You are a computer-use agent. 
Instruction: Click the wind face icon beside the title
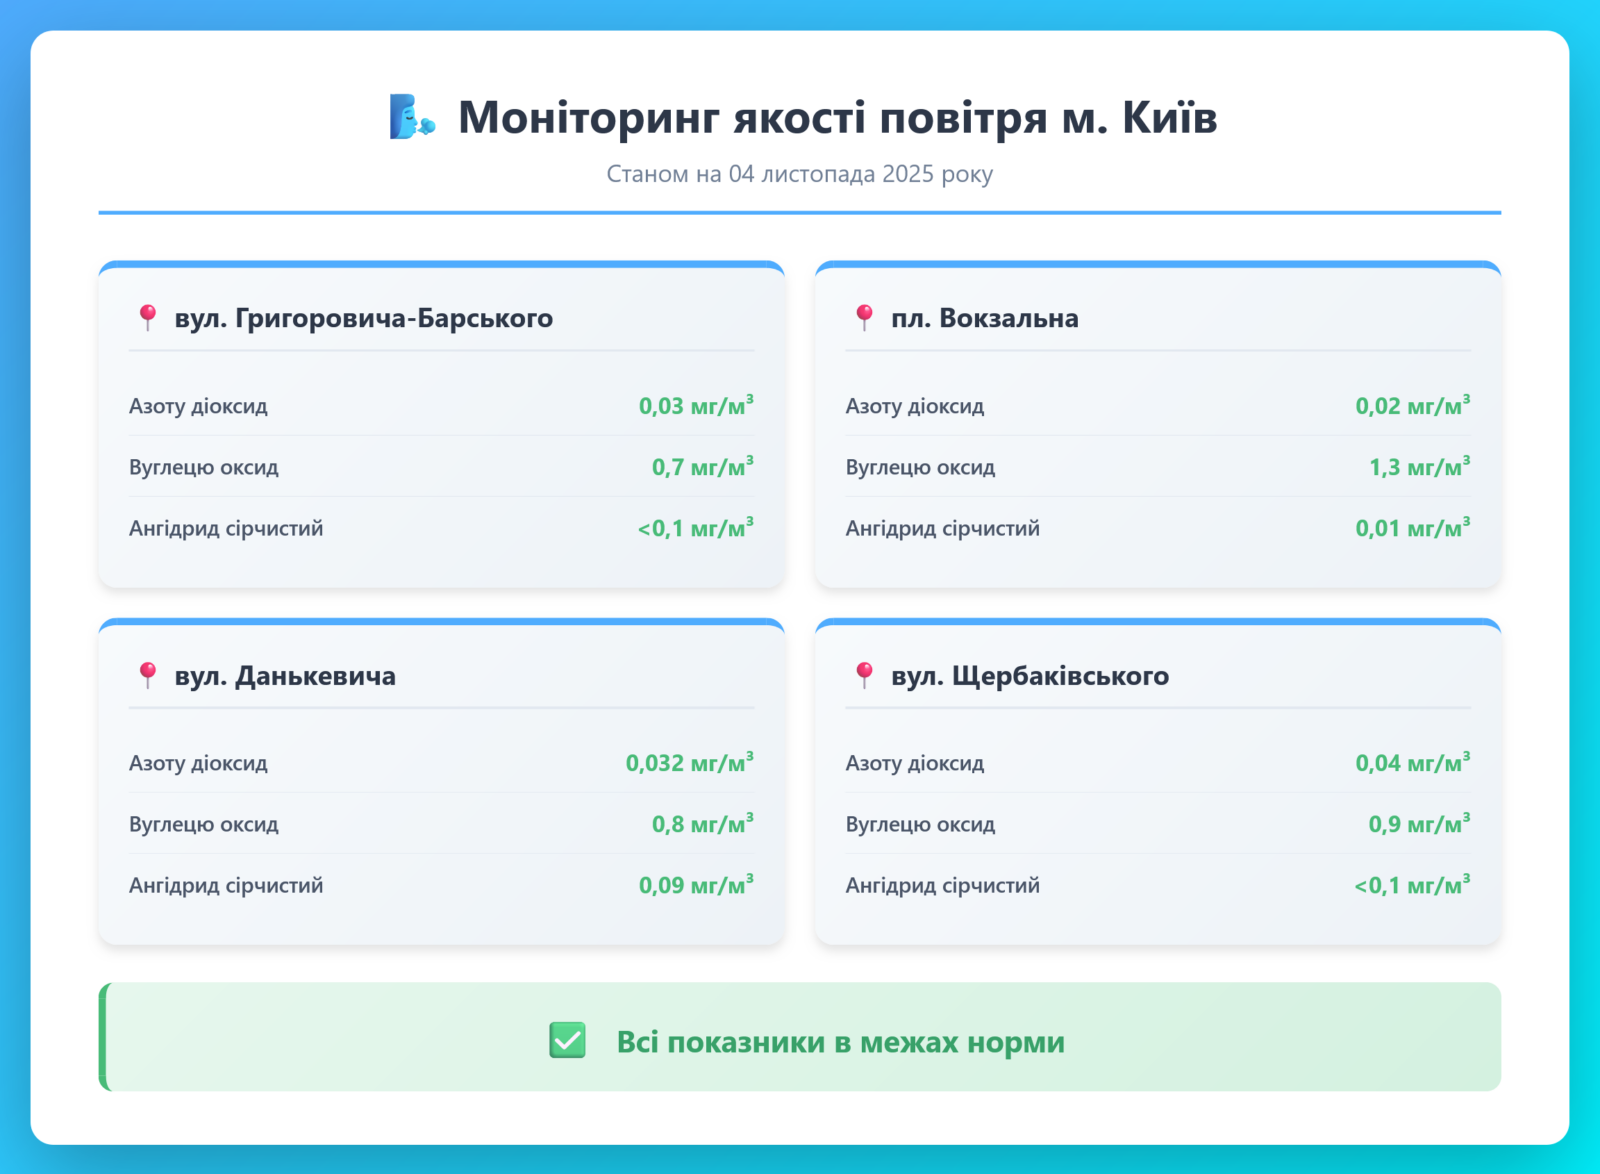click(x=411, y=117)
